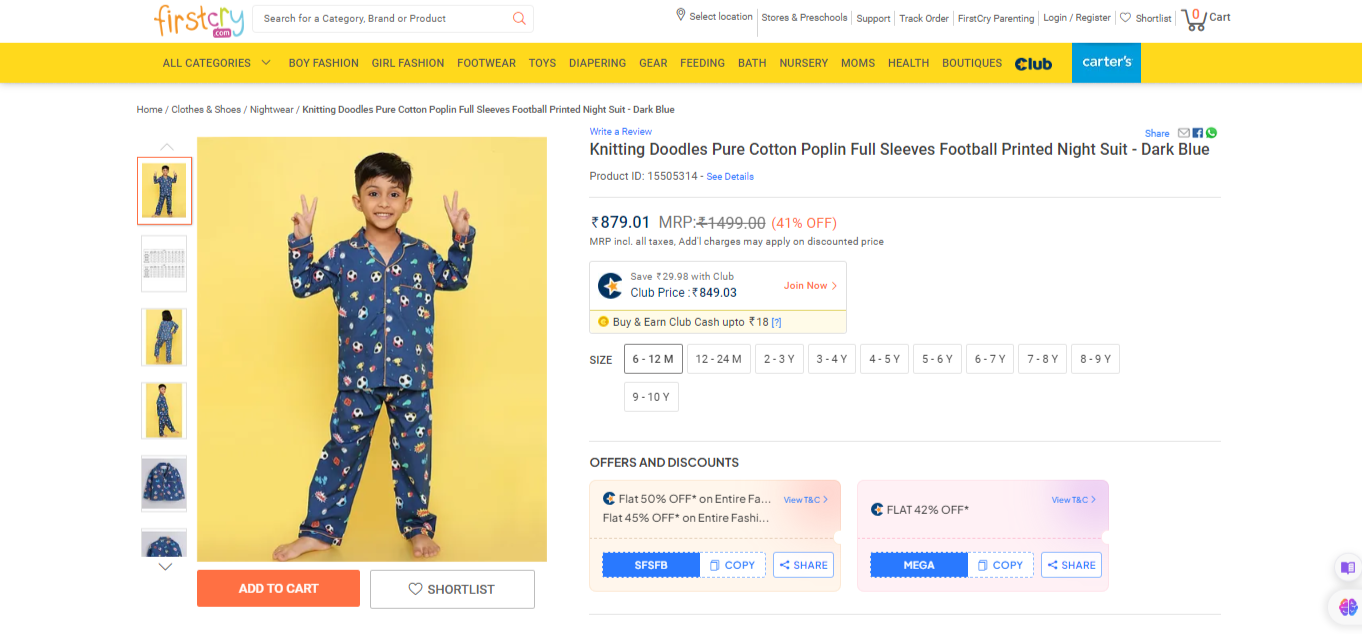Image resolution: width=1362 pixels, height=639 pixels.
Task: Copy the SFSFB coupon code
Action: (733, 565)
